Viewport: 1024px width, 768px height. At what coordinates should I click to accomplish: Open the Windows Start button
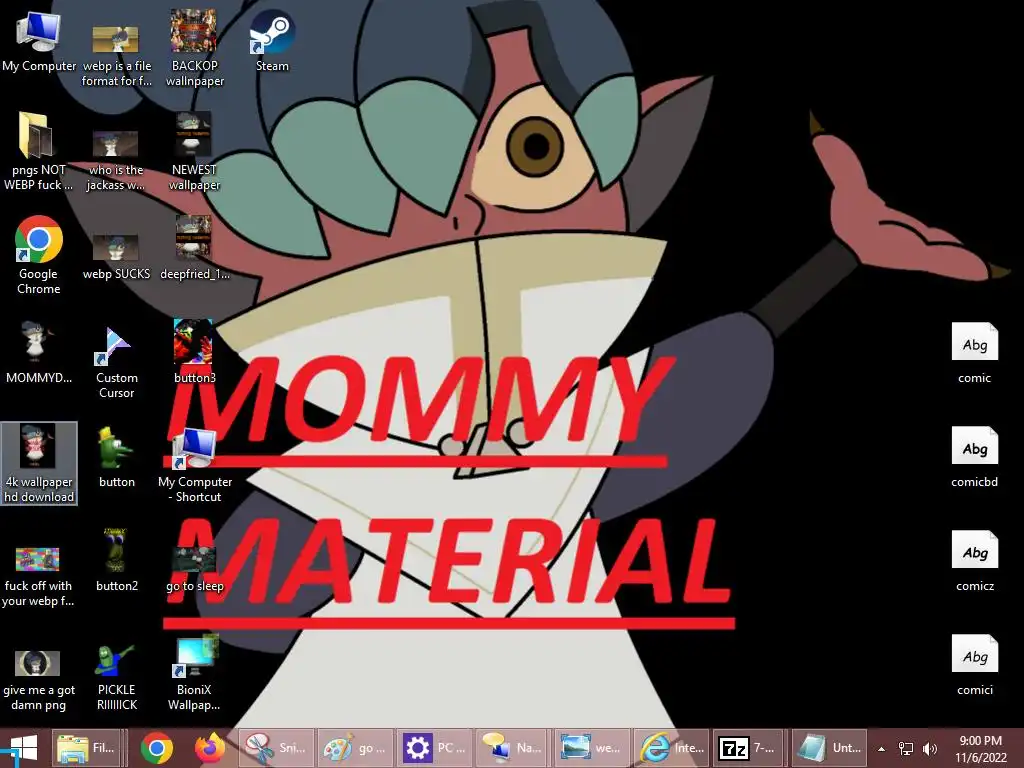[22, 748]
